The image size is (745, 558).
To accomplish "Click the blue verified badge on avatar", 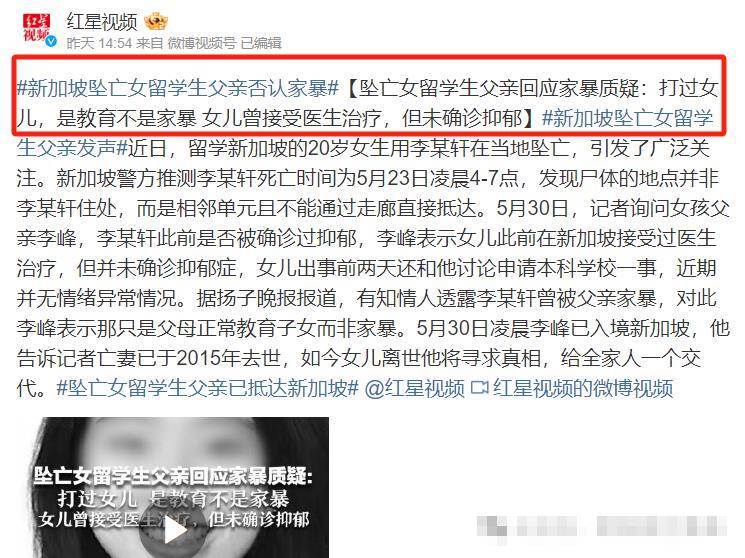I will (50, 41).
